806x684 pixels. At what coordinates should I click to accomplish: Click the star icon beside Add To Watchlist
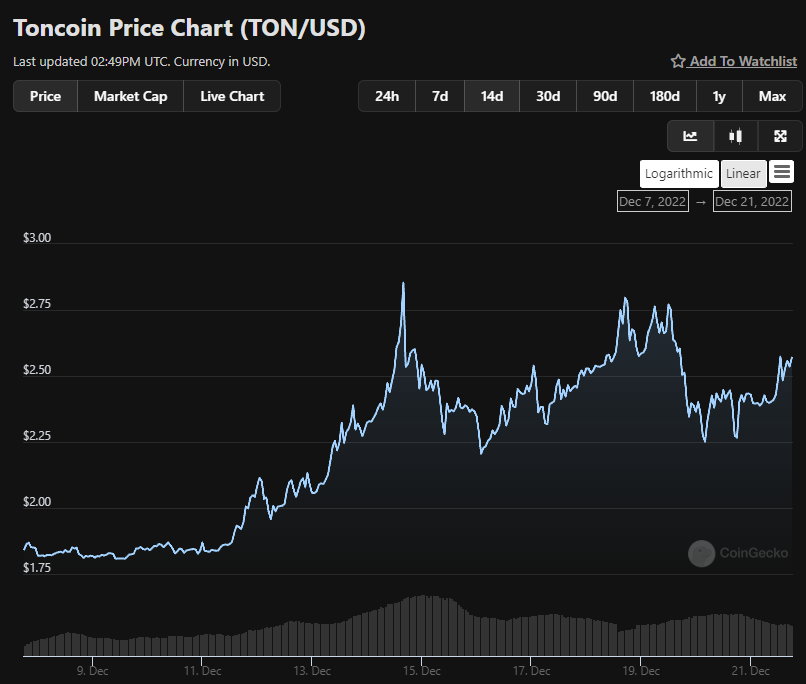677,62
